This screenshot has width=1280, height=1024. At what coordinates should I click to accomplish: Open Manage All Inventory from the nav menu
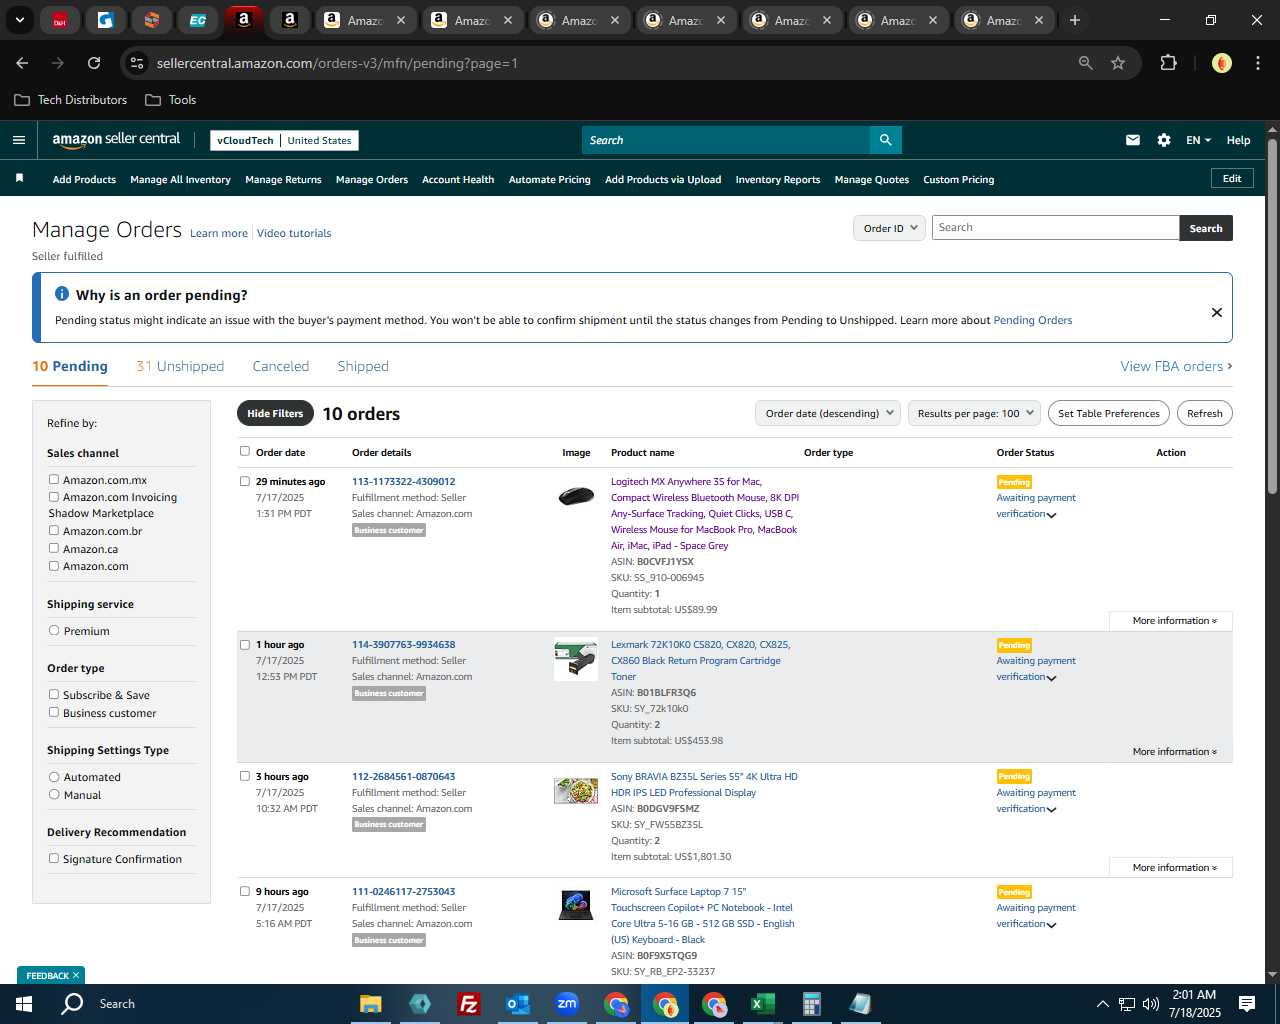pyautogui.click(x=180, y=180)
